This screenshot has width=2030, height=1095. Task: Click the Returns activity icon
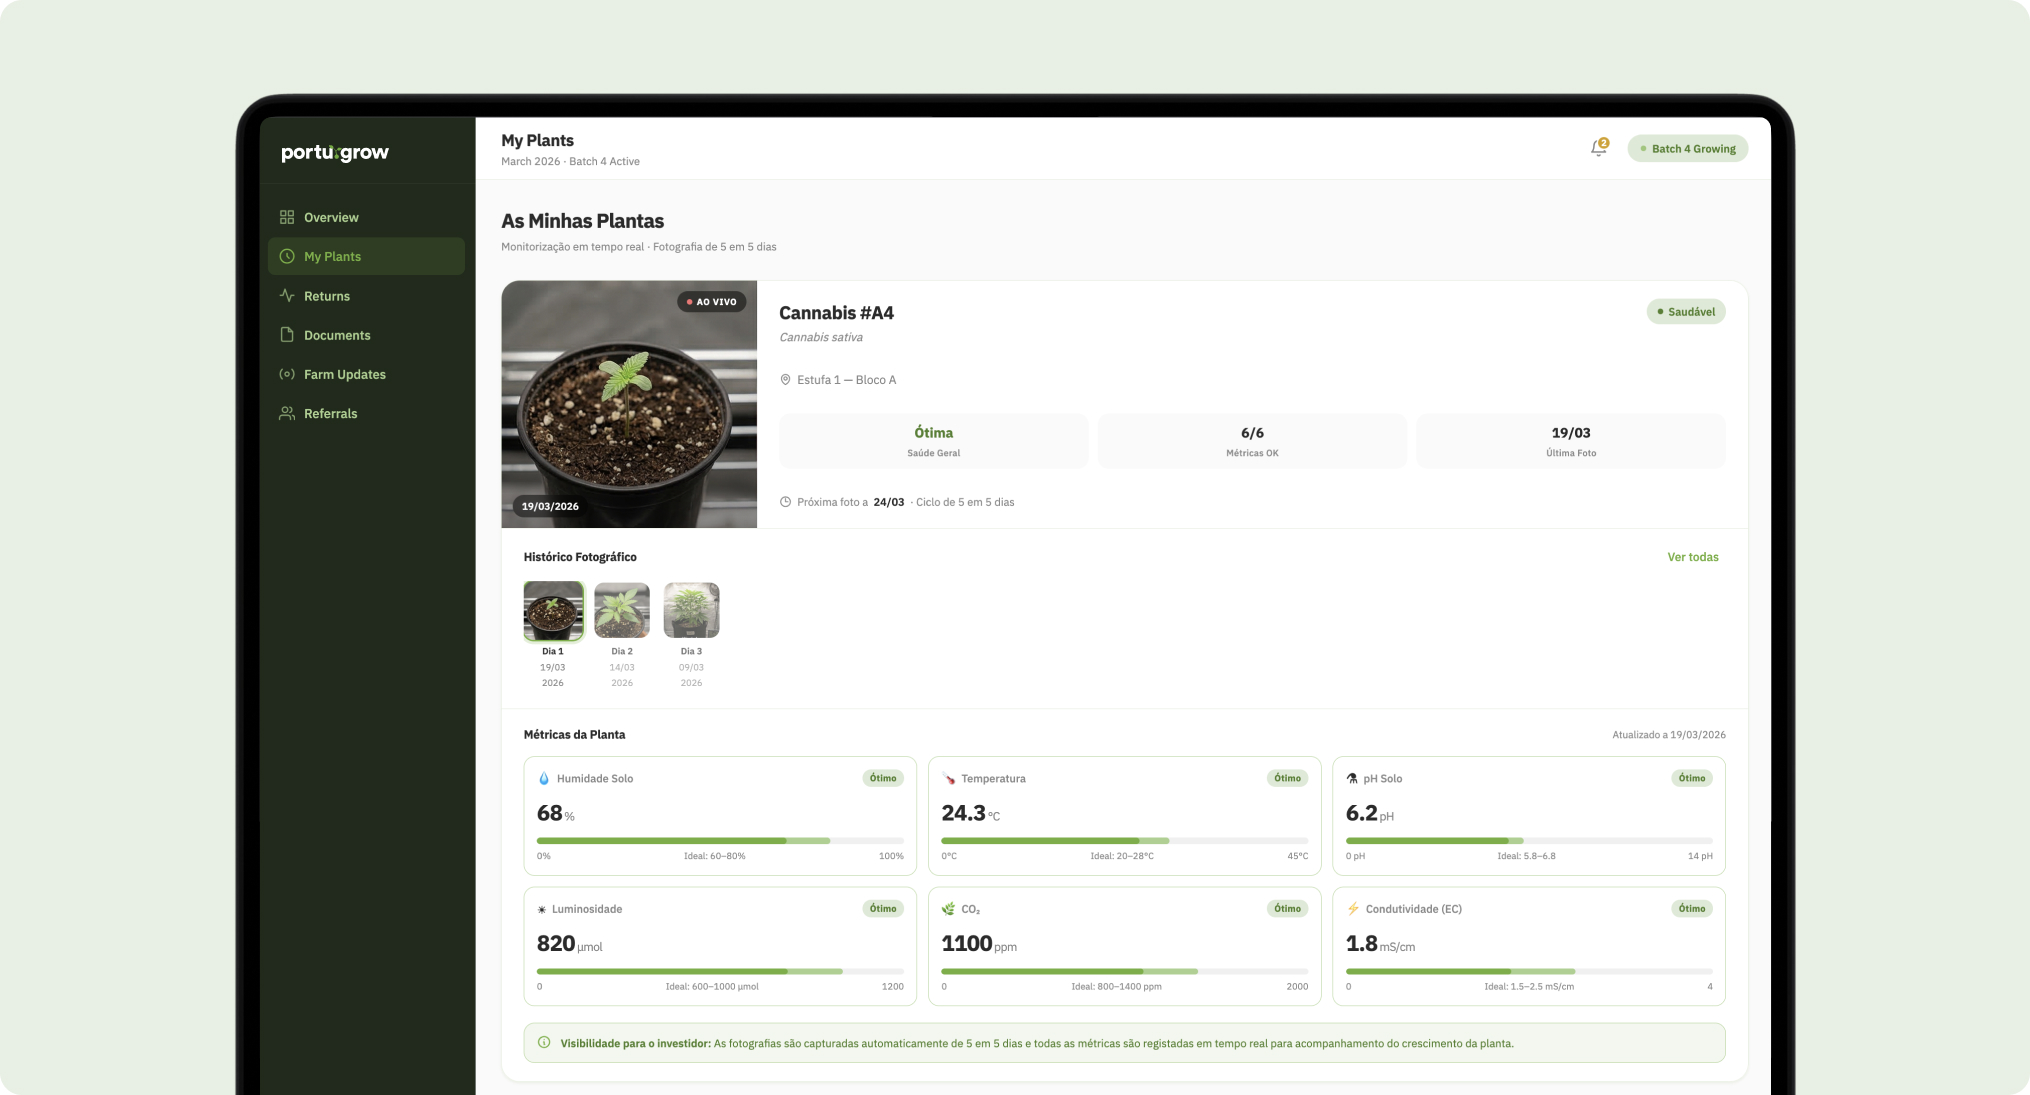click(x=287, y=295)
